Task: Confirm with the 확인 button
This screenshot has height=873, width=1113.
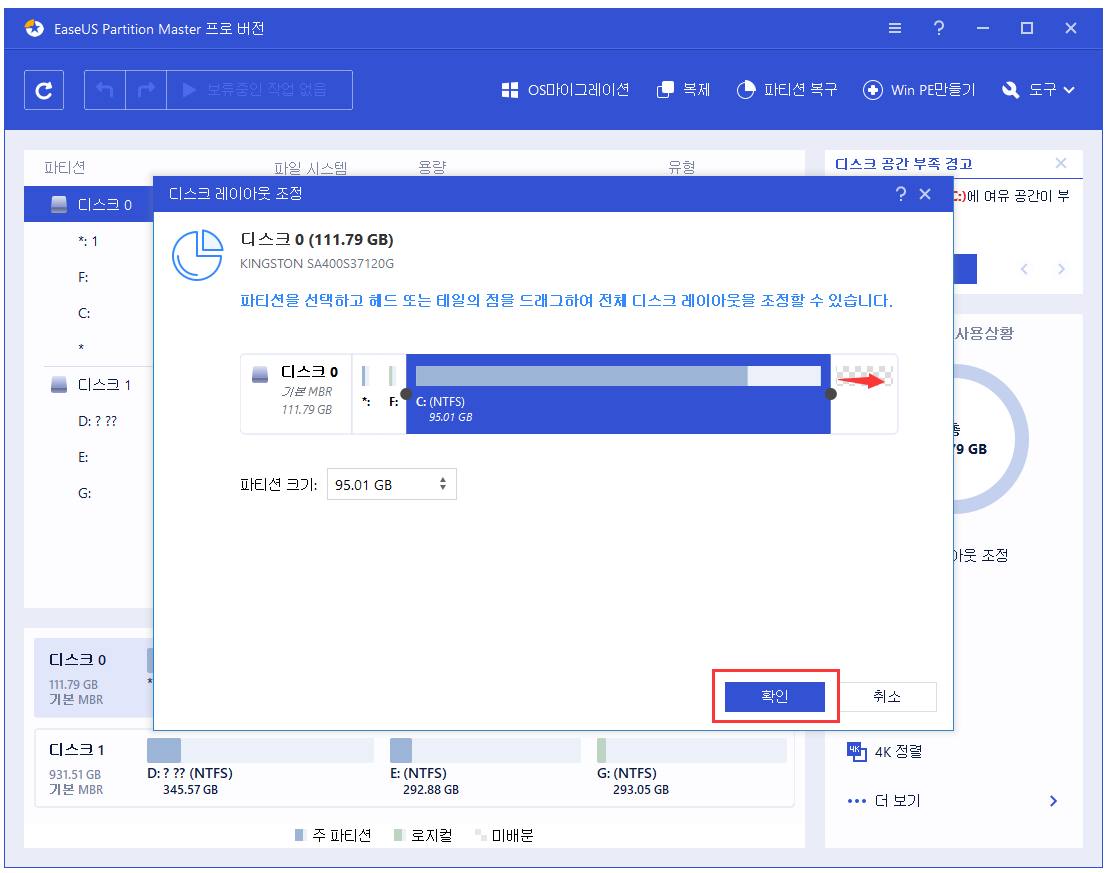Action: (776, 696)
